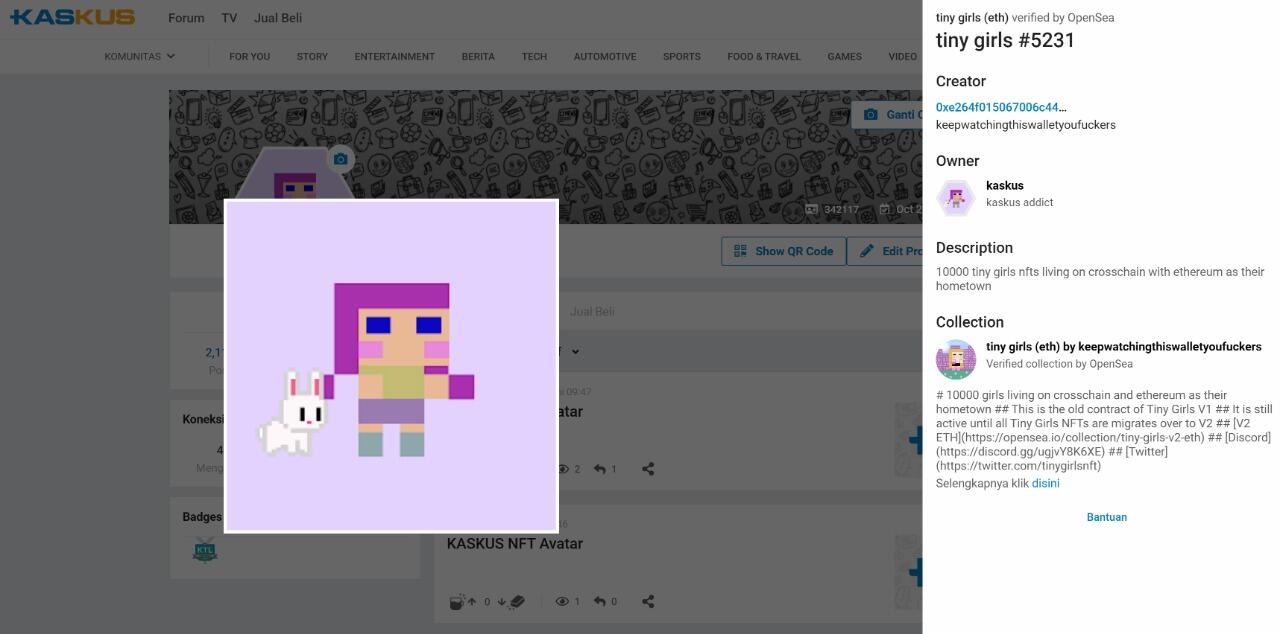Click second thread's reply arrow icon

600,601
